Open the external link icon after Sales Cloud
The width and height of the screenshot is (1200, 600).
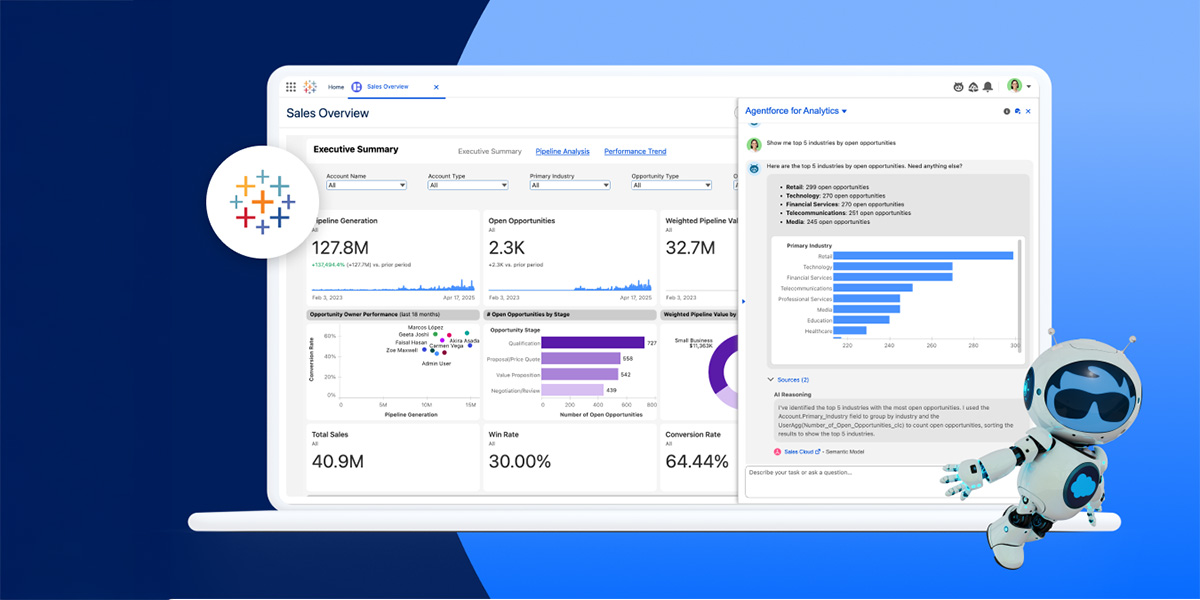tap(818, 452)
